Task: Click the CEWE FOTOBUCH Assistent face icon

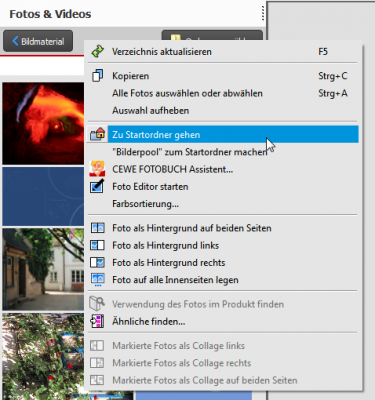Action: [x=97, y=169]
